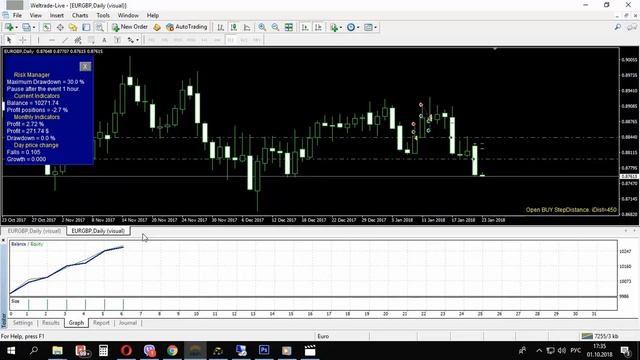Select the text tool A
The width and height of the screenshot is (640, 360).
coord(104,40)
